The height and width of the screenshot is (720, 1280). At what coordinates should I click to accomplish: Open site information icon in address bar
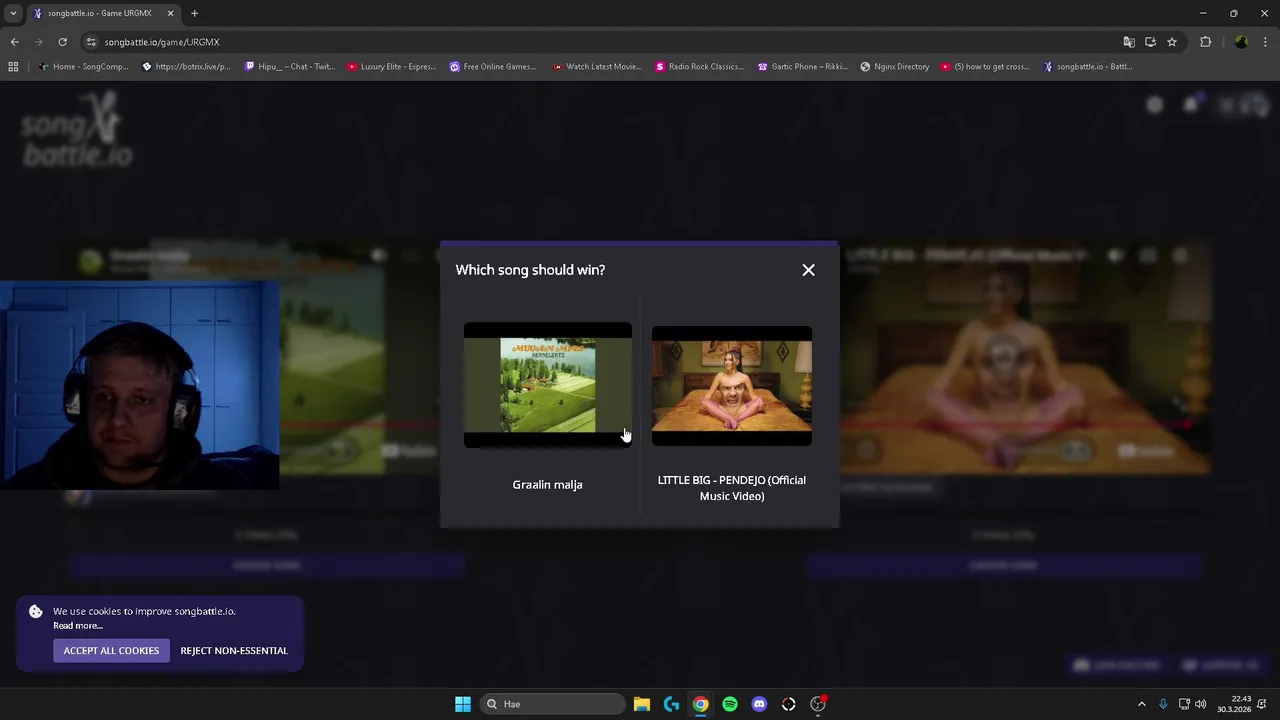91,42
